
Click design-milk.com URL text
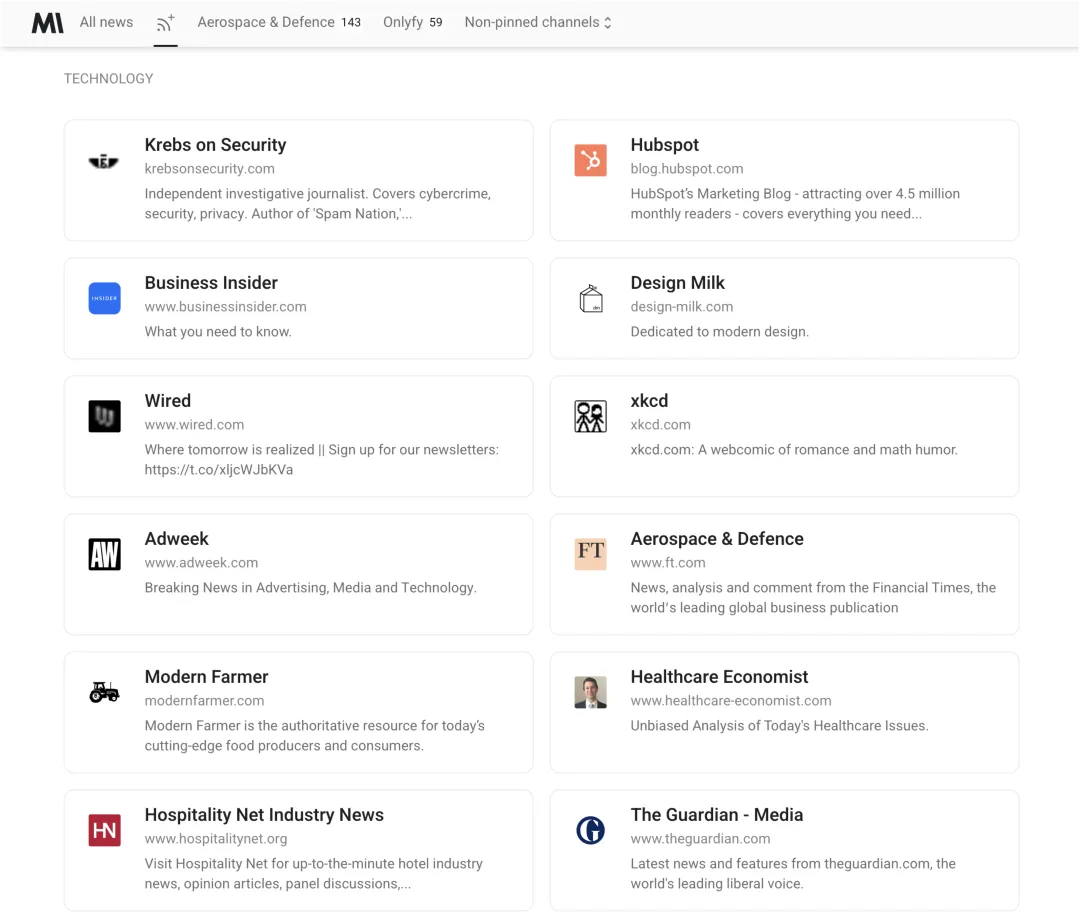pos(682,307)
